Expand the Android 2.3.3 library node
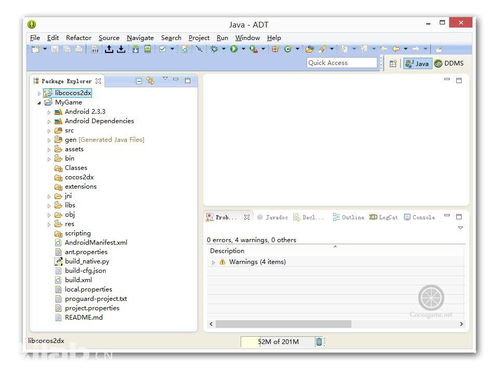Viewport: 499px width, 370px height. tap(49, 112)
